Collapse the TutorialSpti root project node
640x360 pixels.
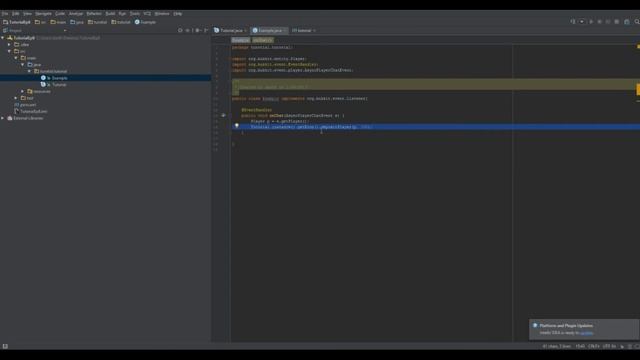[x=3, y=38]
